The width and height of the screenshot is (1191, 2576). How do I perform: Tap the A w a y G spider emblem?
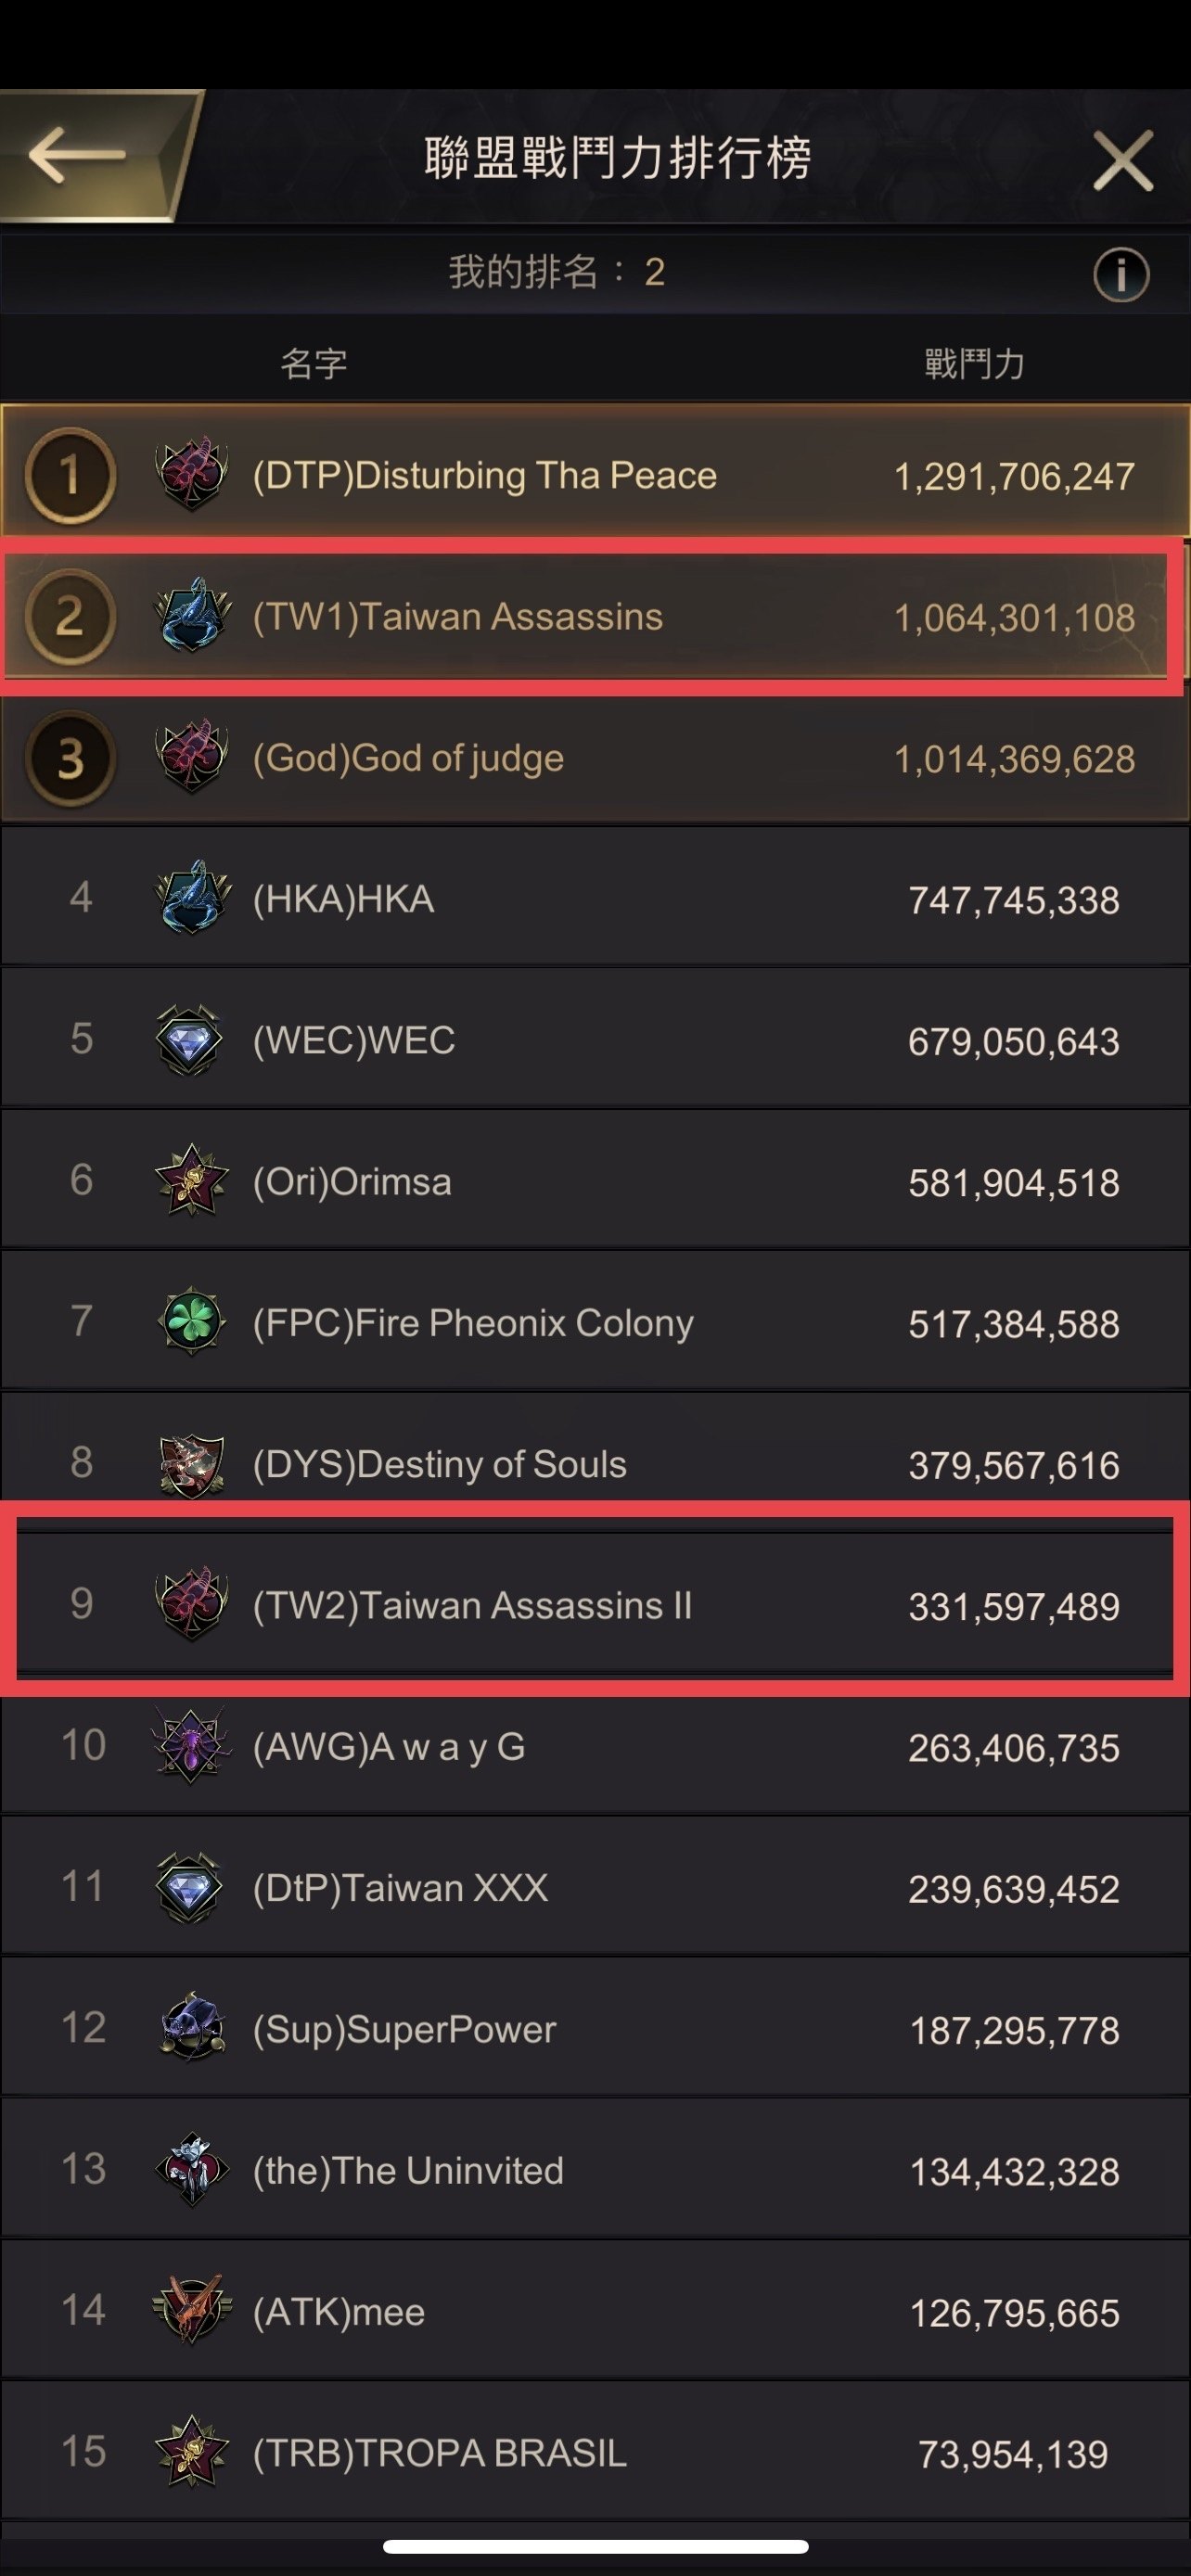192,1746
